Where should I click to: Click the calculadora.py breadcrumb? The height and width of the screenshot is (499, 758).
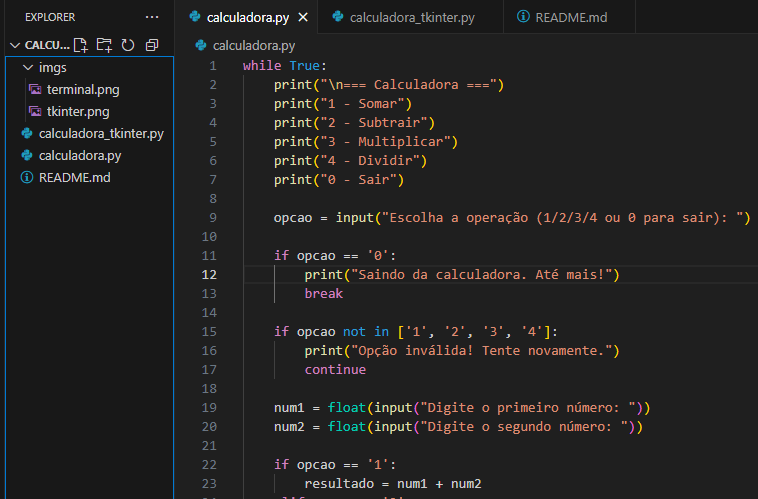click(254, 45)
